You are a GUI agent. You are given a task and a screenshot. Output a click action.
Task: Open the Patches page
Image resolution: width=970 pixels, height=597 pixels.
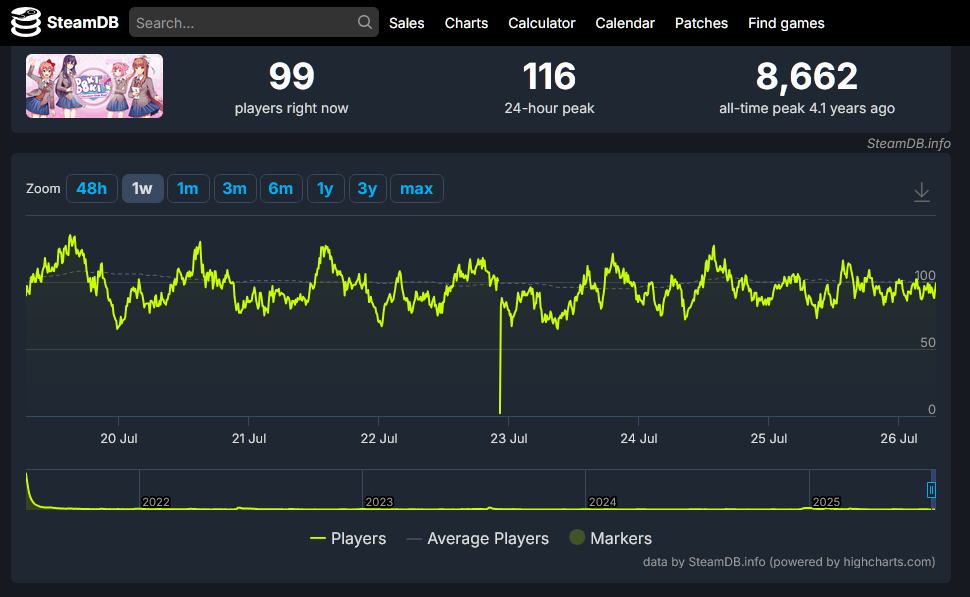coord(702,23)
